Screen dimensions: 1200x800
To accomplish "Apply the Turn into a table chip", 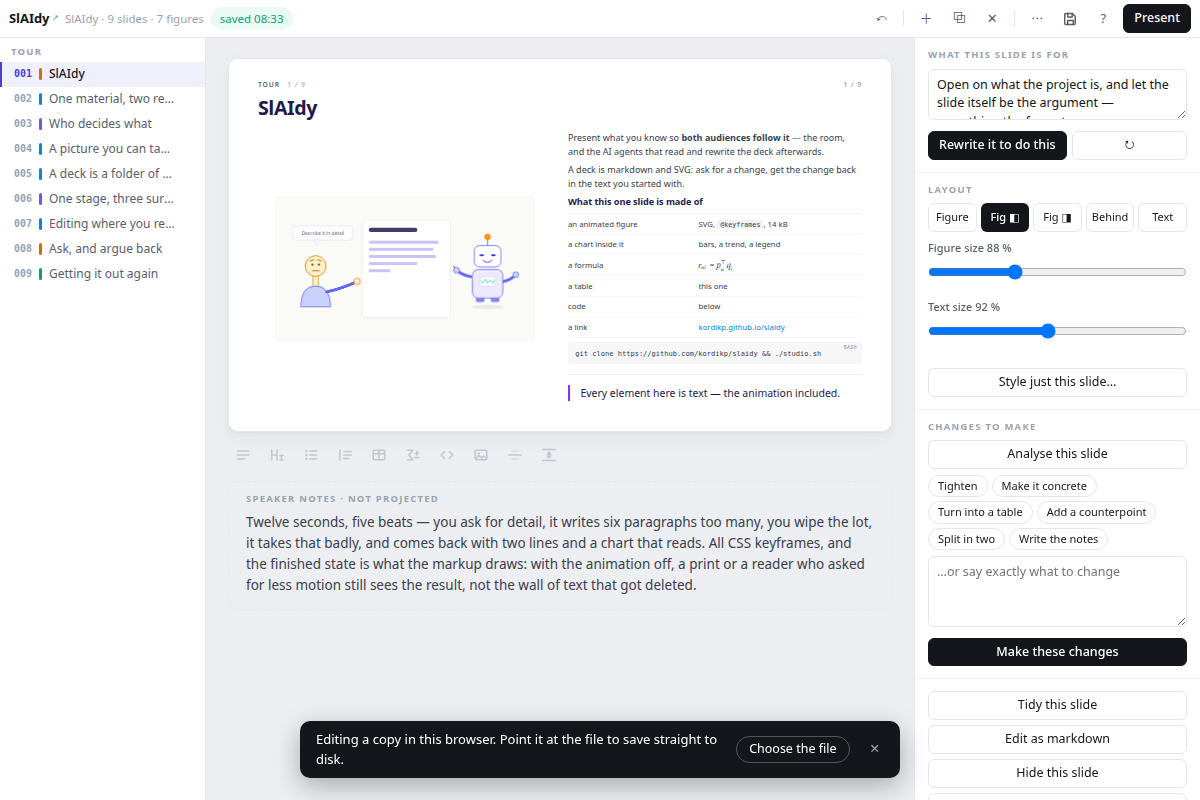I will coord(980,512).
